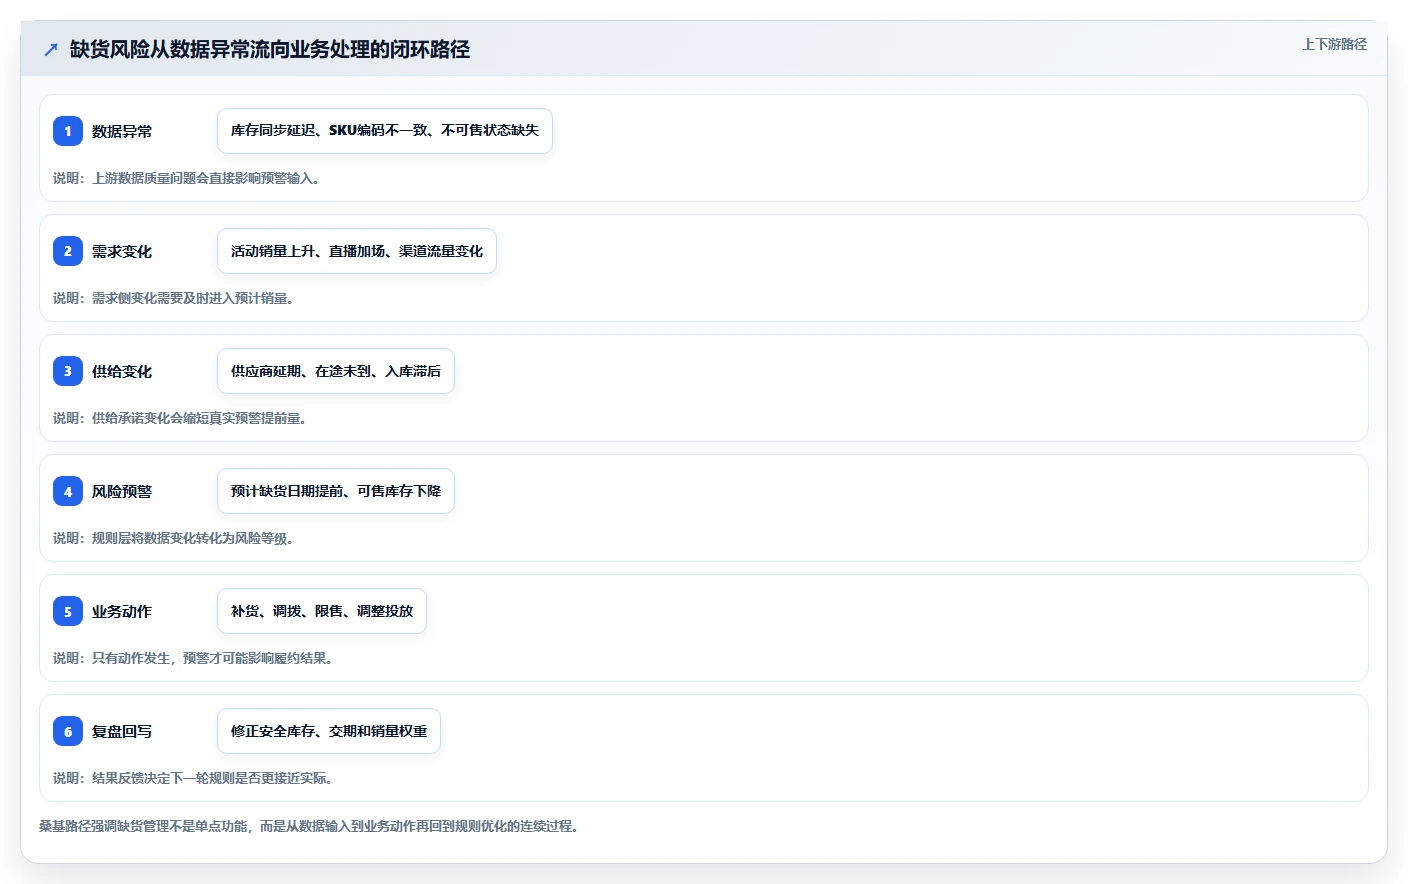Click the 业务动作 step title
The height and width of the screenshot is (884, 1408).
coord(122,611)
